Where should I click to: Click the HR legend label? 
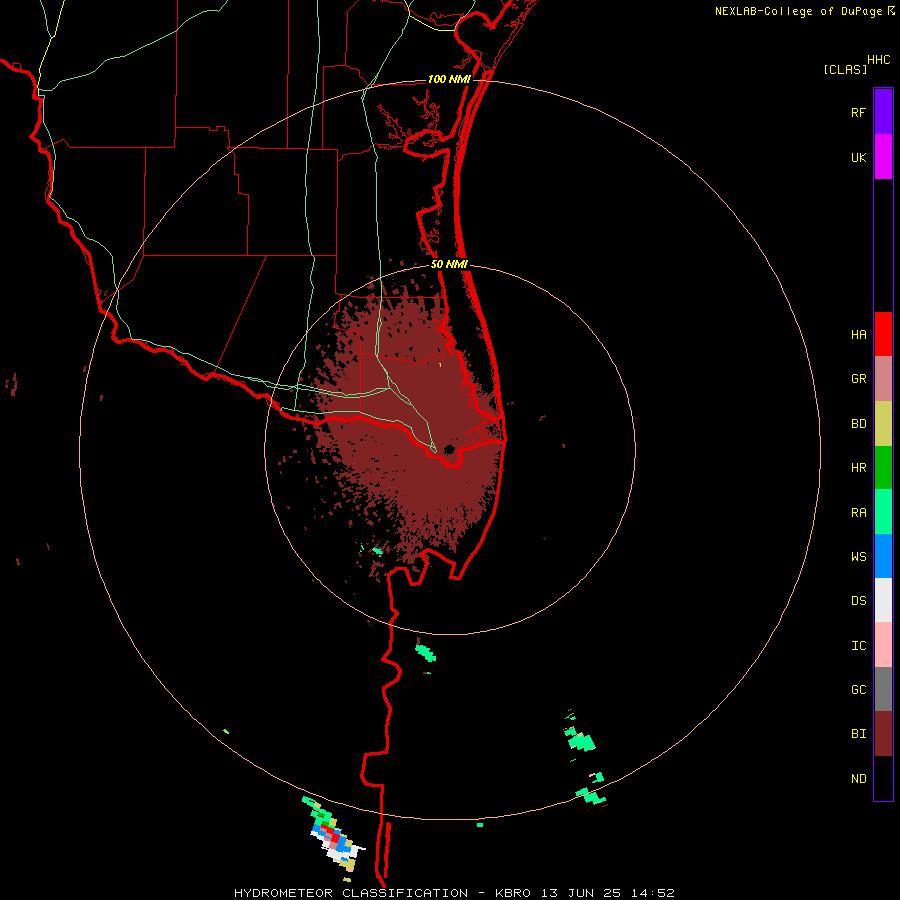point(858,468)
